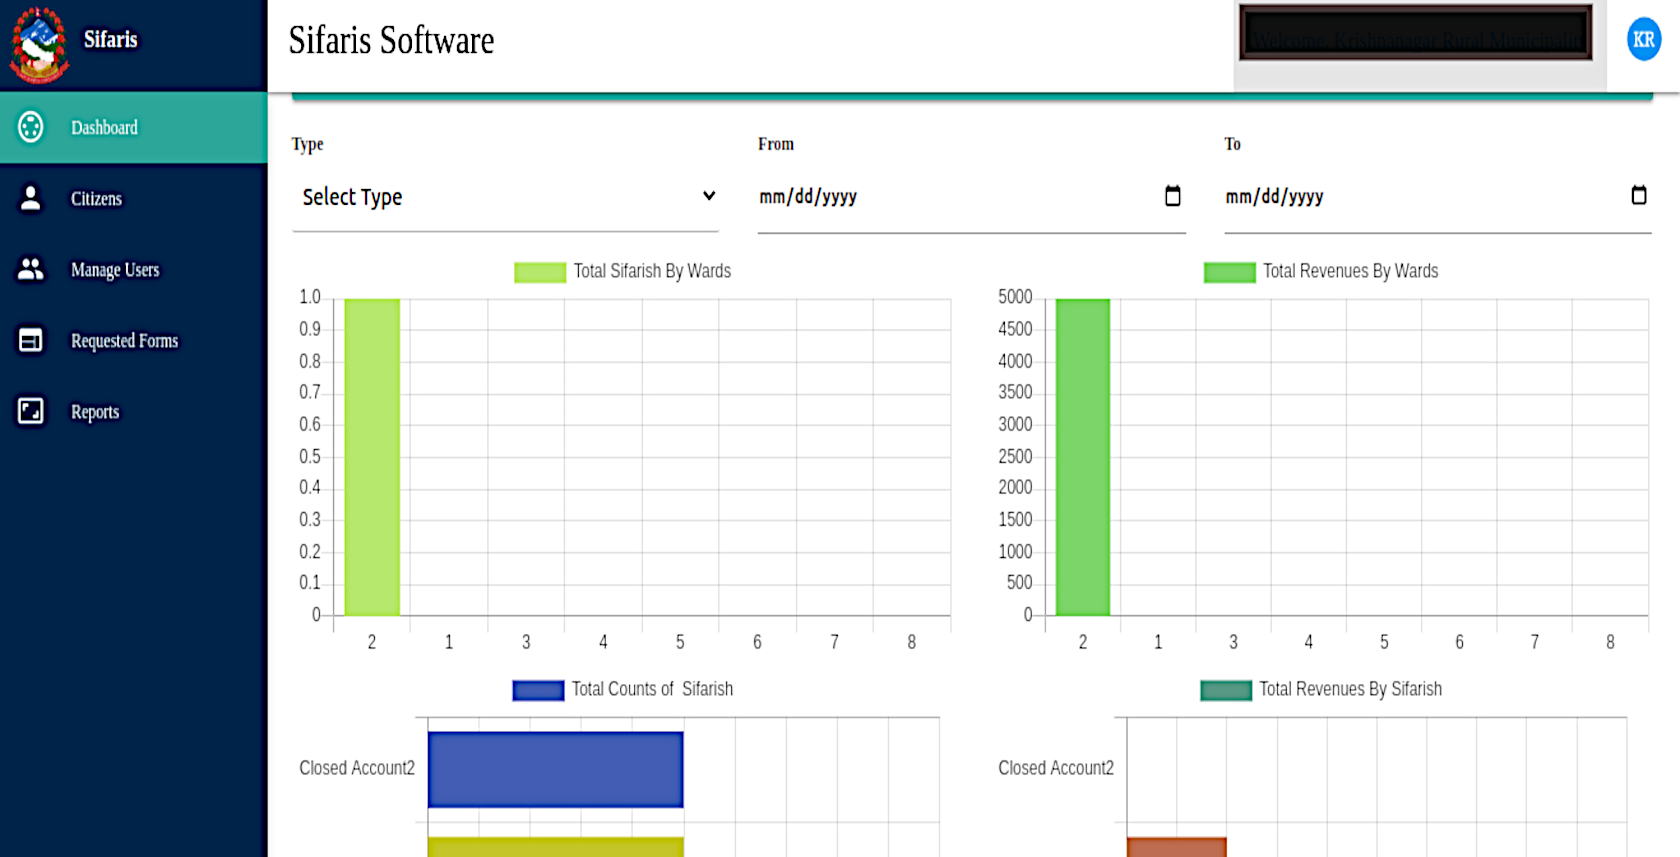This screenshot has width=1680, height=857.
Task: Toggle the Total Sifarish By Wards legend swatch
Action: pyautogui.click(x=540, y=272)
